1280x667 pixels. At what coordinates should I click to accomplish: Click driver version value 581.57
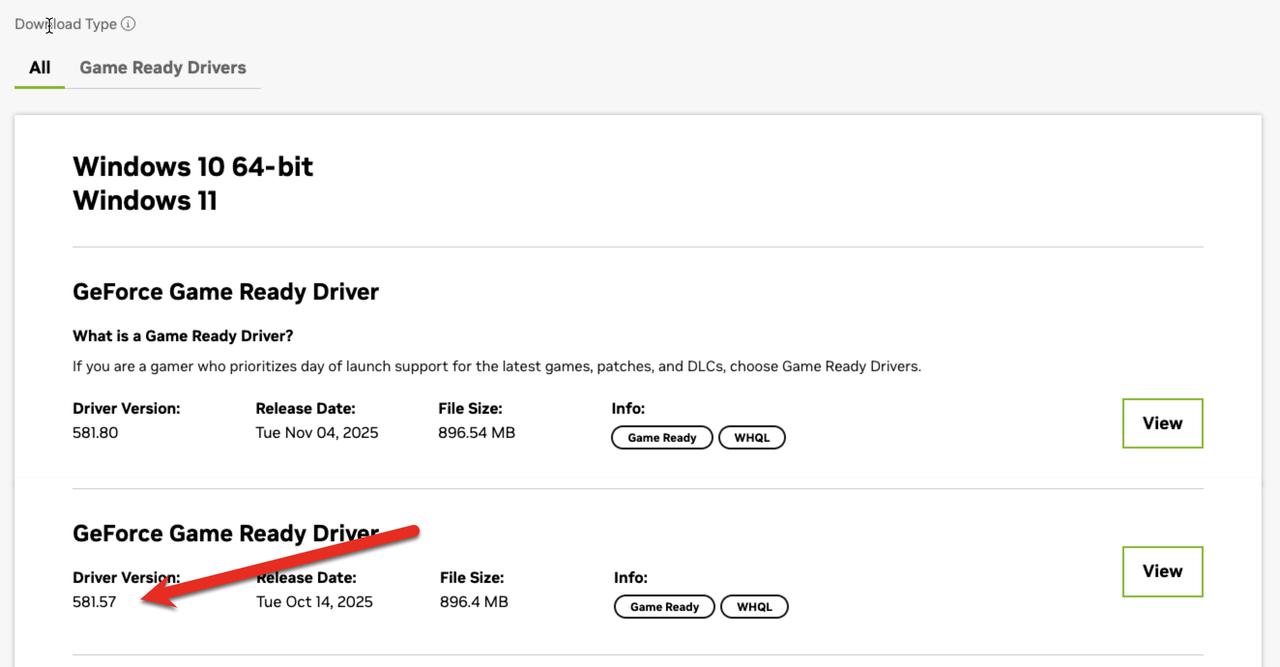(95, 602)
